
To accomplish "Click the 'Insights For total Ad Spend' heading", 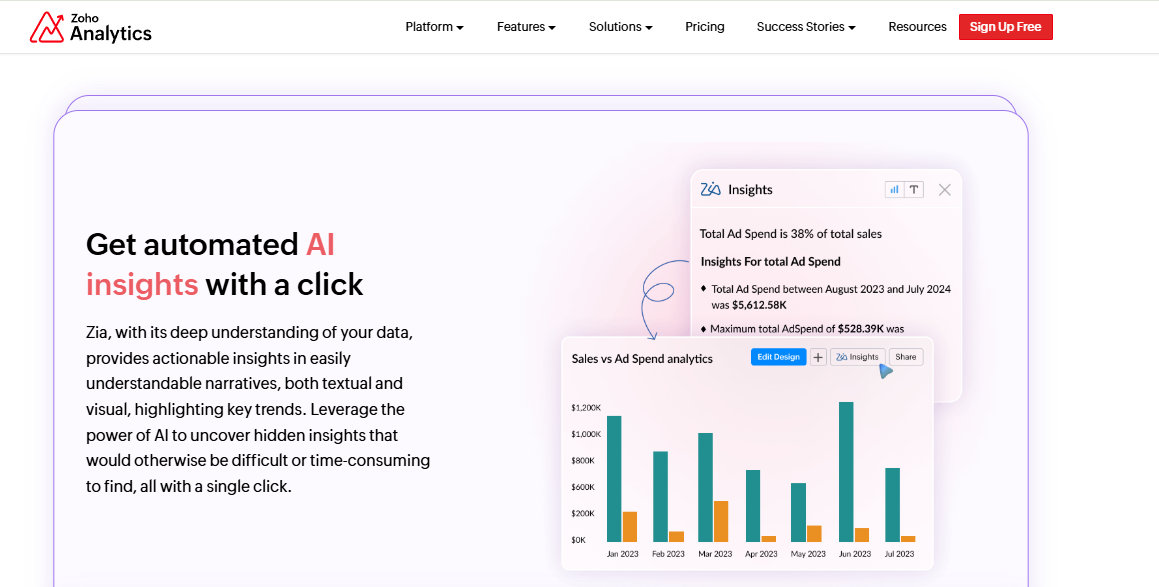I will point(770,261).
